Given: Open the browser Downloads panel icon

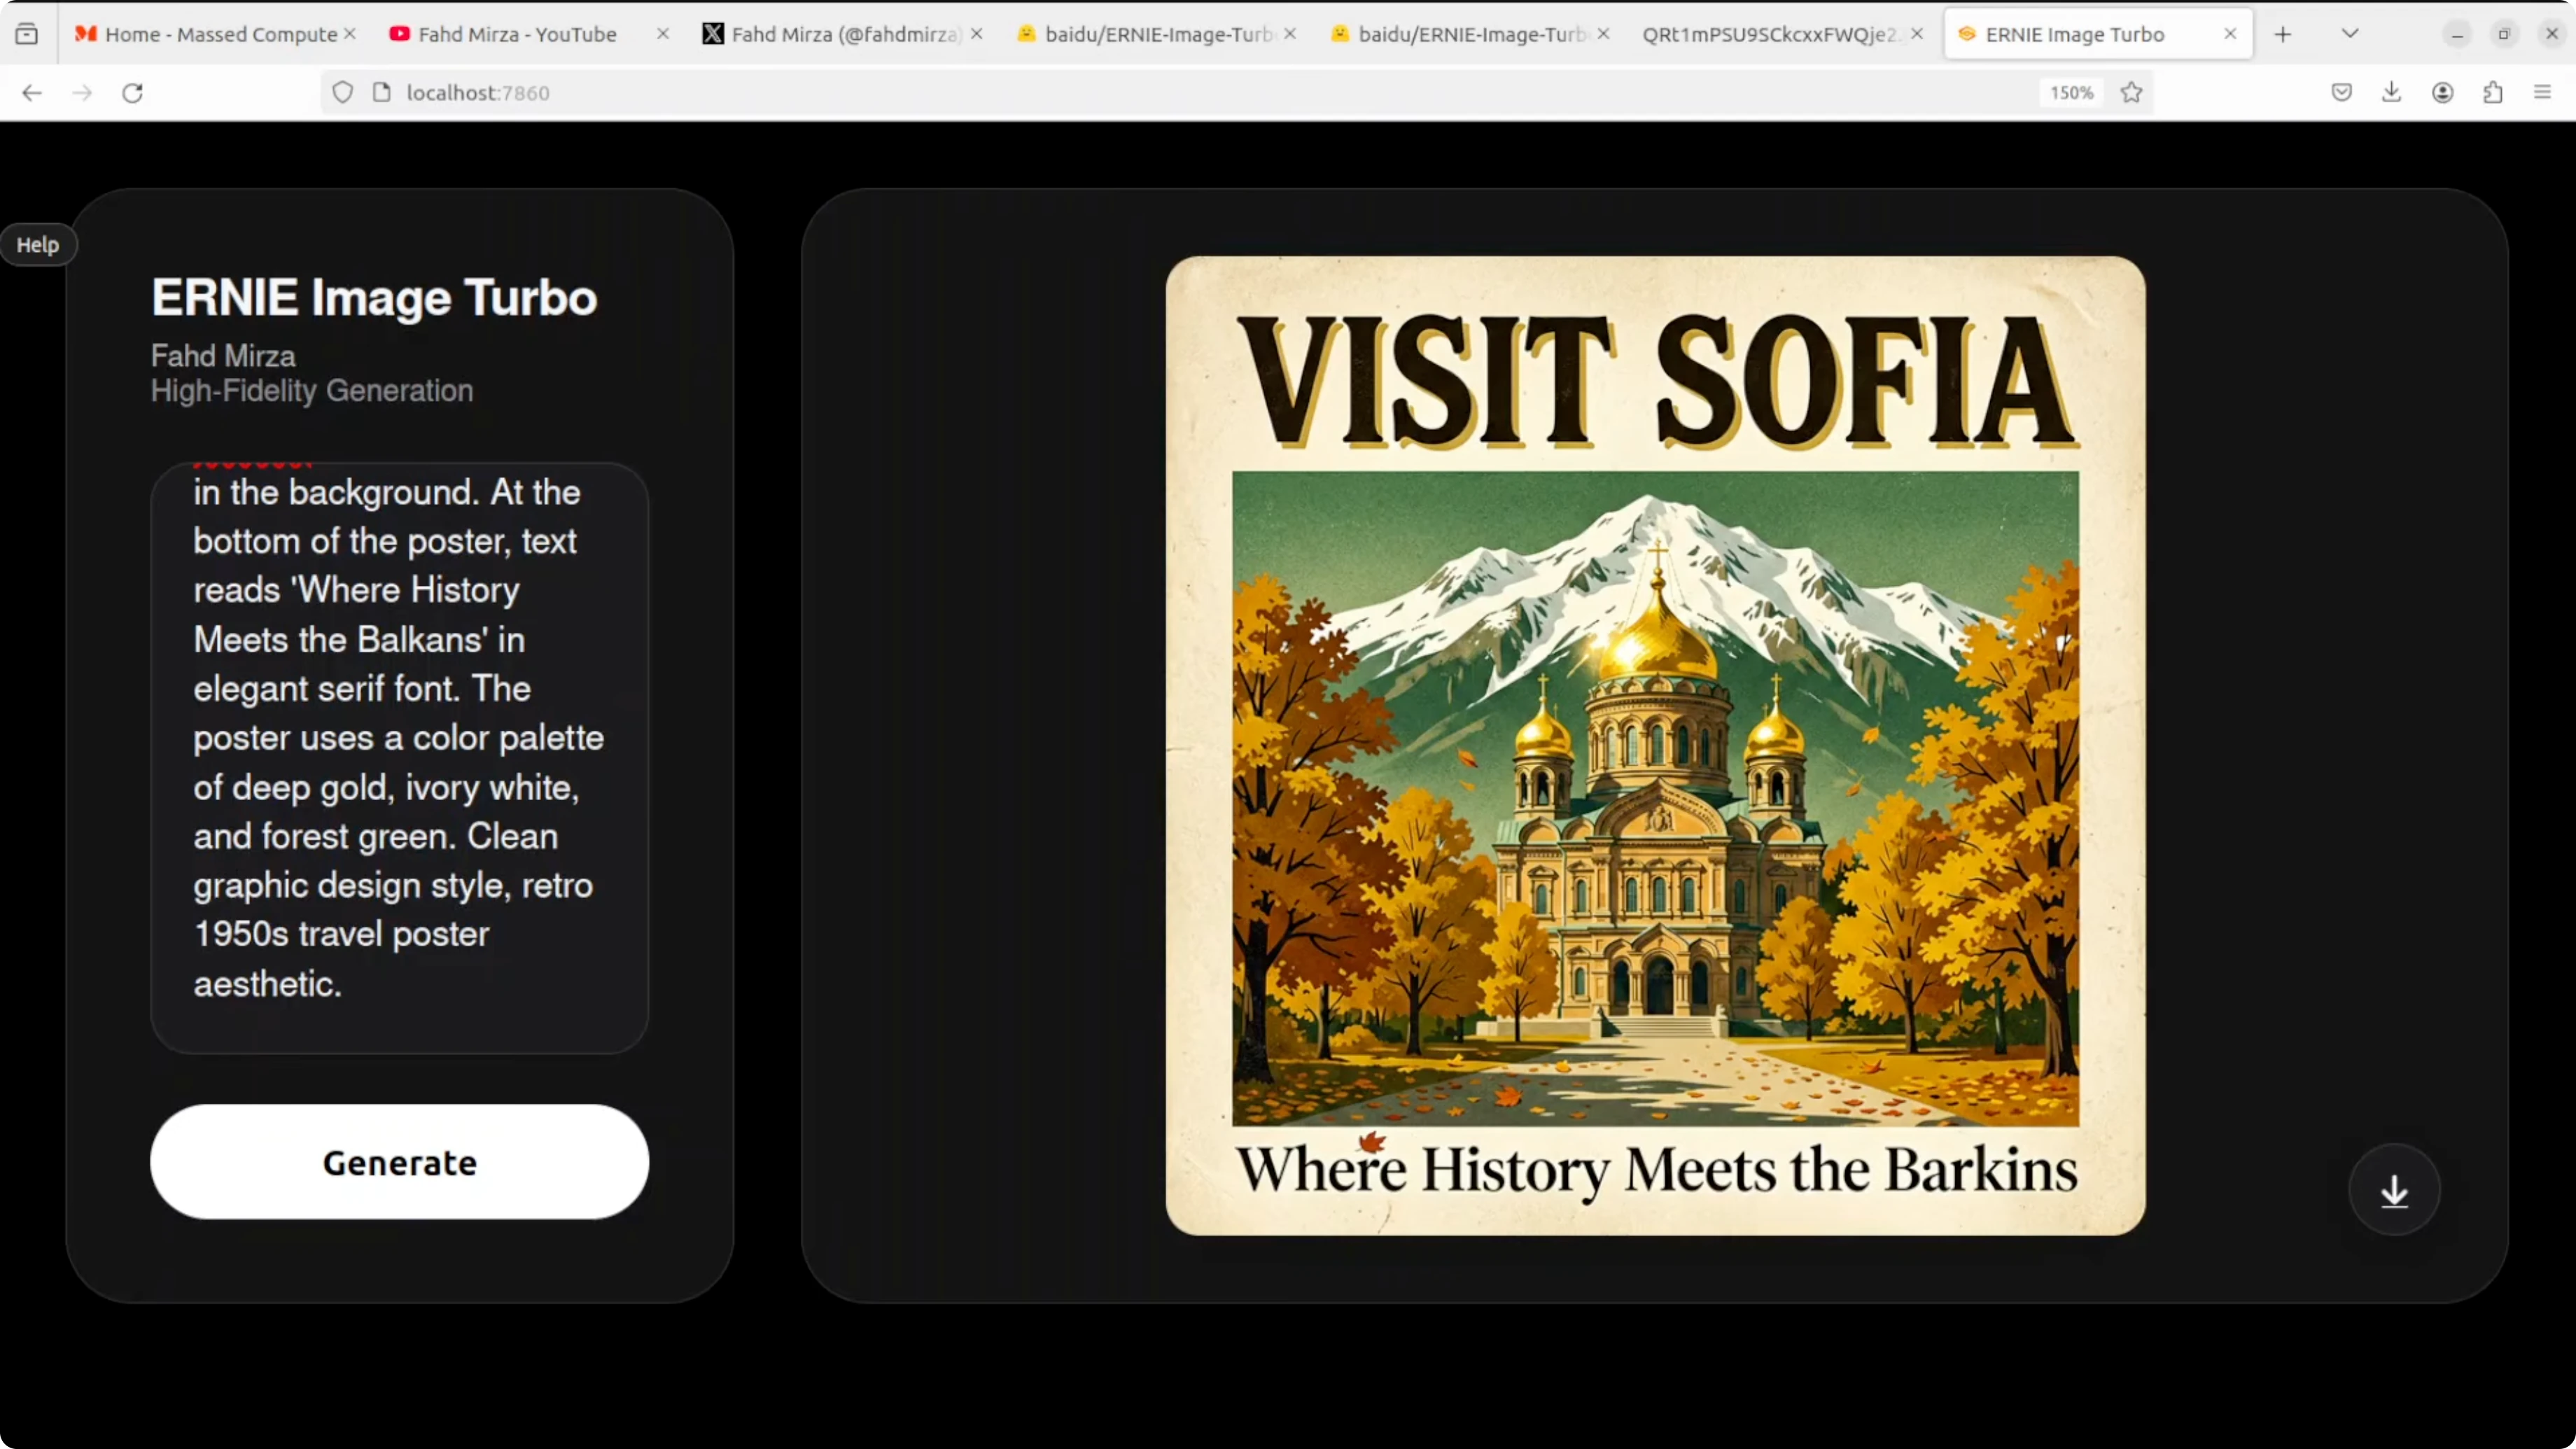Looking at the screenshot, I should [2391, 93].
